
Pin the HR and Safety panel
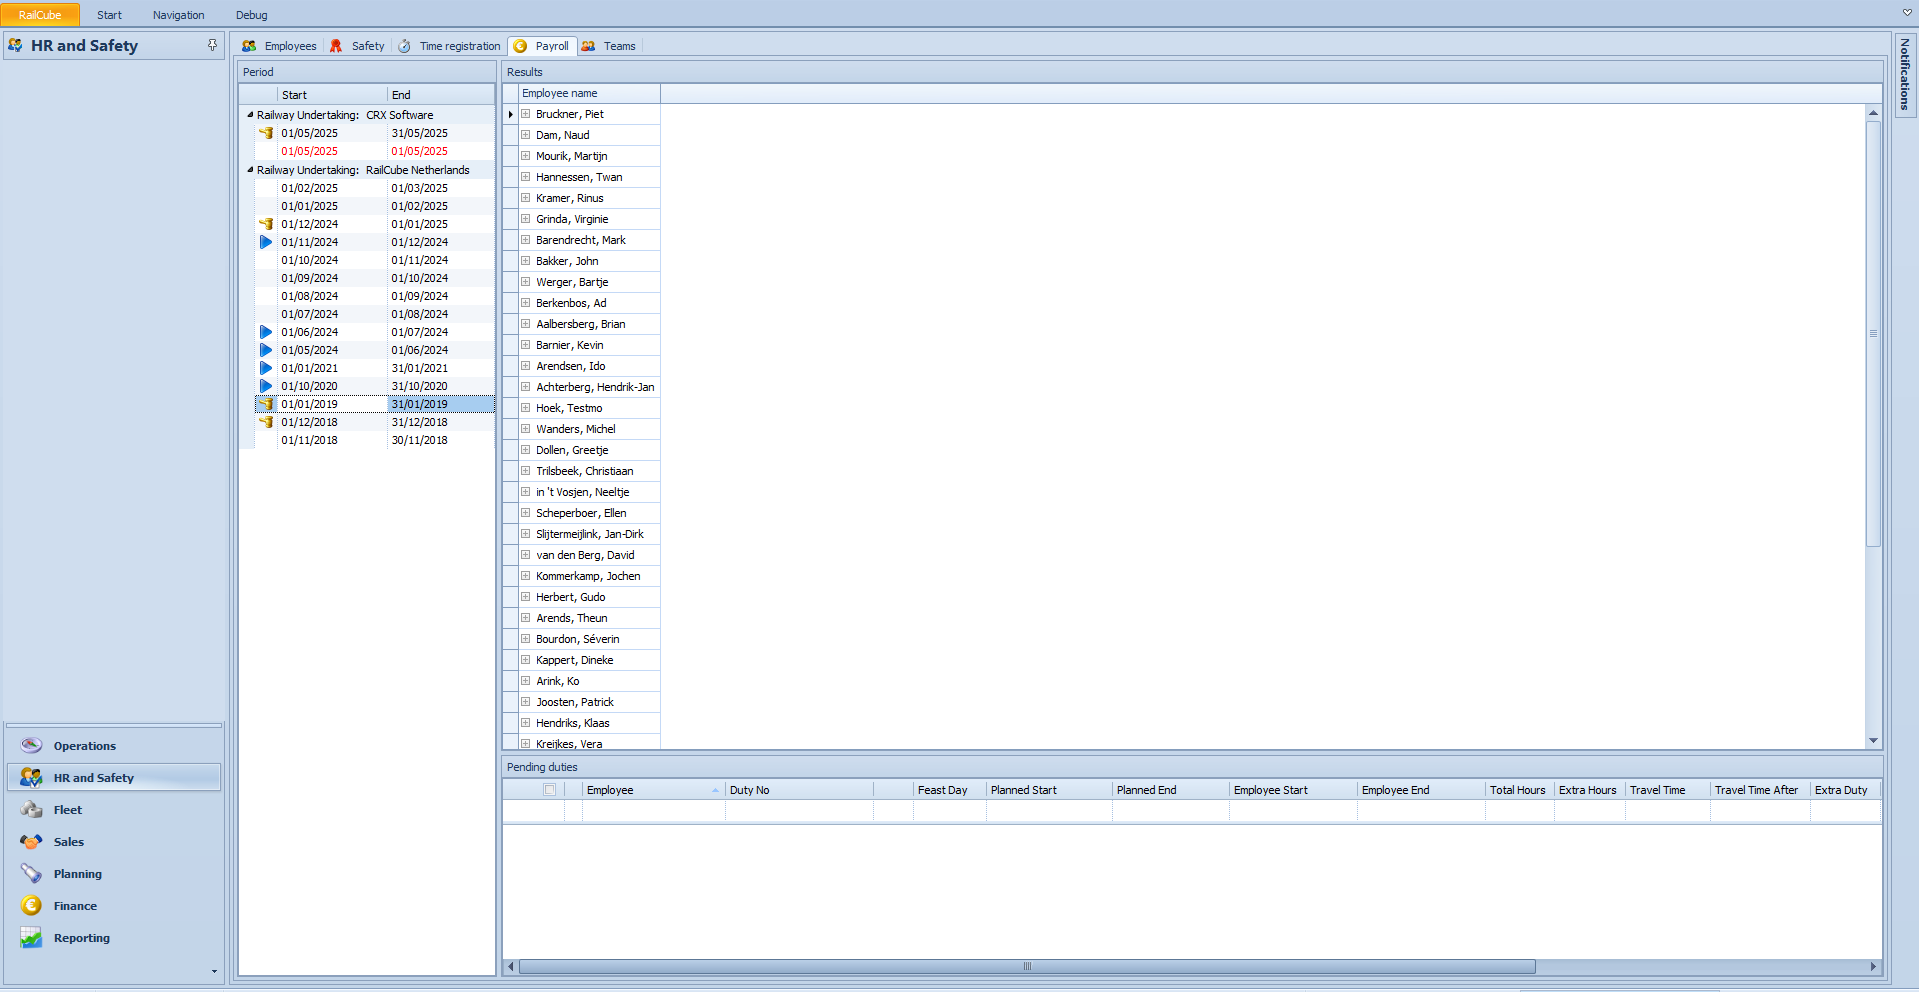click(x=212, y=45)
